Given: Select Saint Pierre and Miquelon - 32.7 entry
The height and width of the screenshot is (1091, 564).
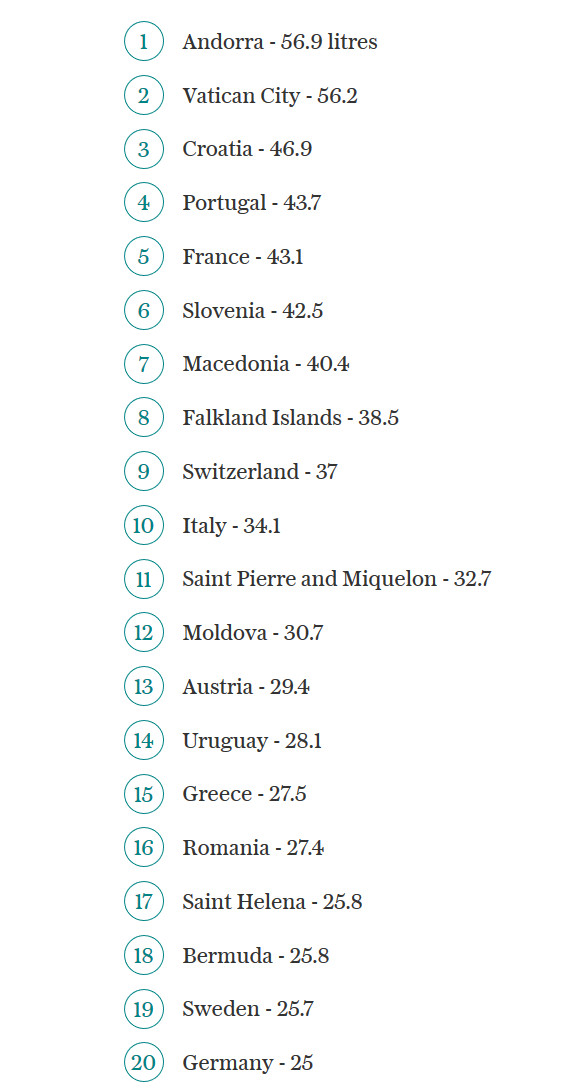Looking at the screenshot, I should [x=337, y=579].
